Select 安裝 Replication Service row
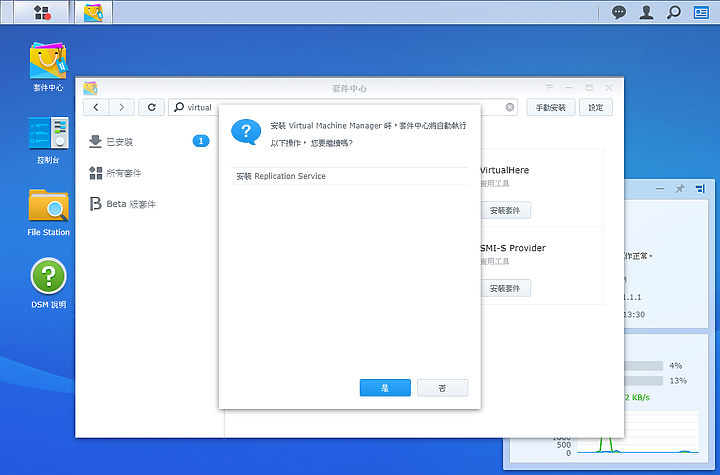720x475 pixels. tap(349, 176)
